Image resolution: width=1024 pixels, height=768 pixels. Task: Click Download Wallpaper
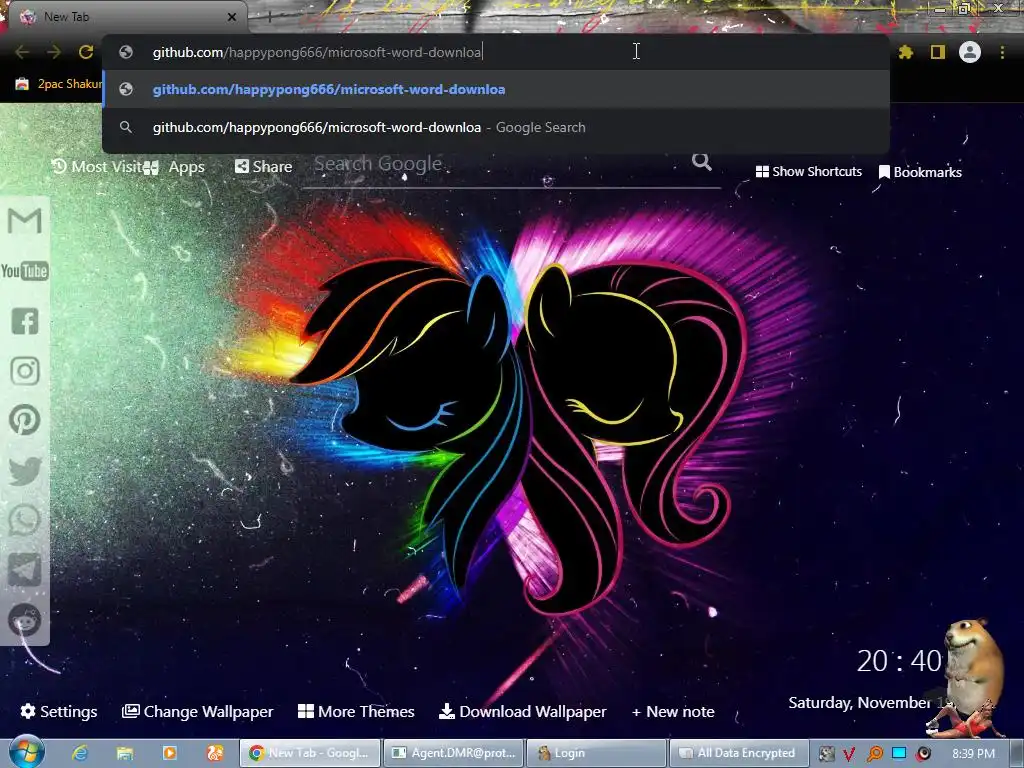click(522, 711)
